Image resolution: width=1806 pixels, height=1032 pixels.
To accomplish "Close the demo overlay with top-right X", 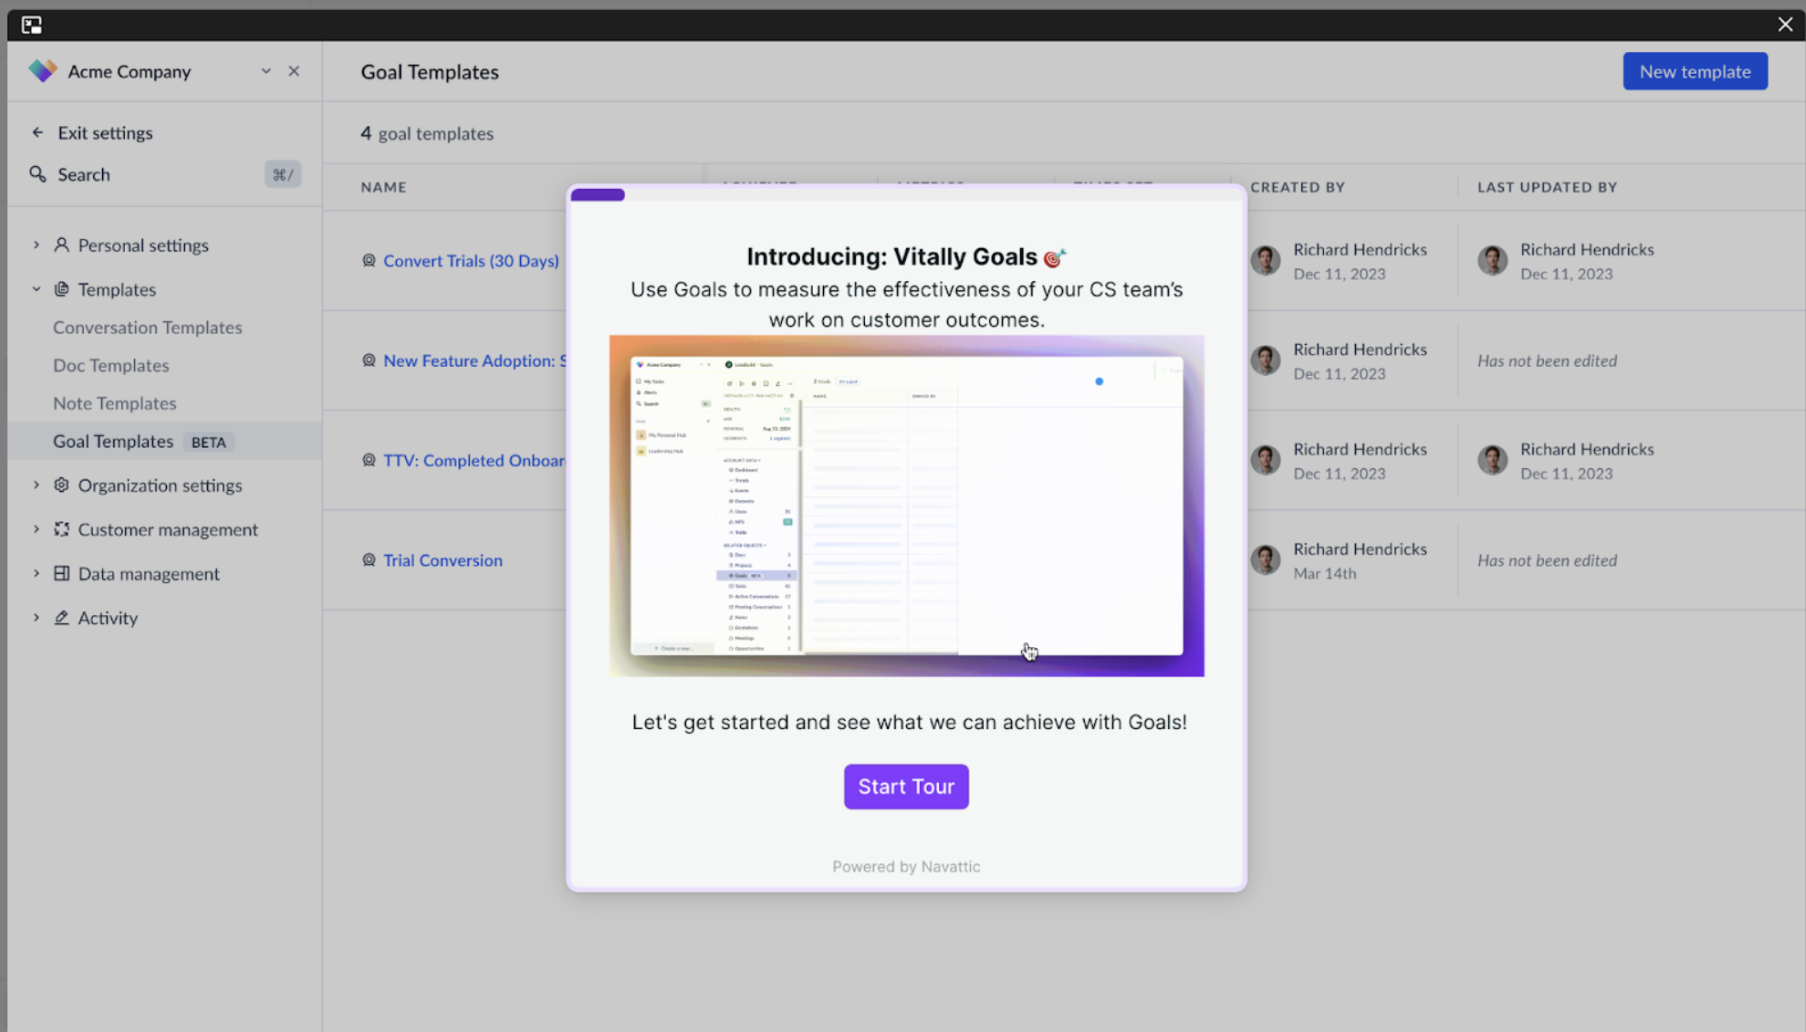I will (x=1785, y=25).
